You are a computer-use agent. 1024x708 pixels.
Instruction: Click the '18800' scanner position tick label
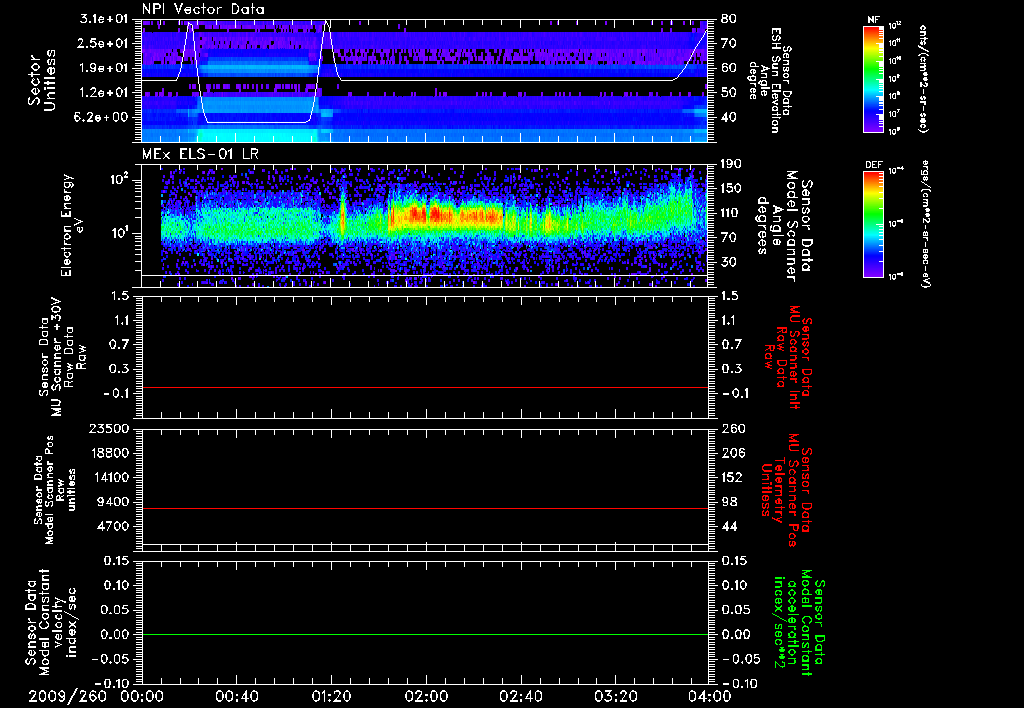click(108, 453)
